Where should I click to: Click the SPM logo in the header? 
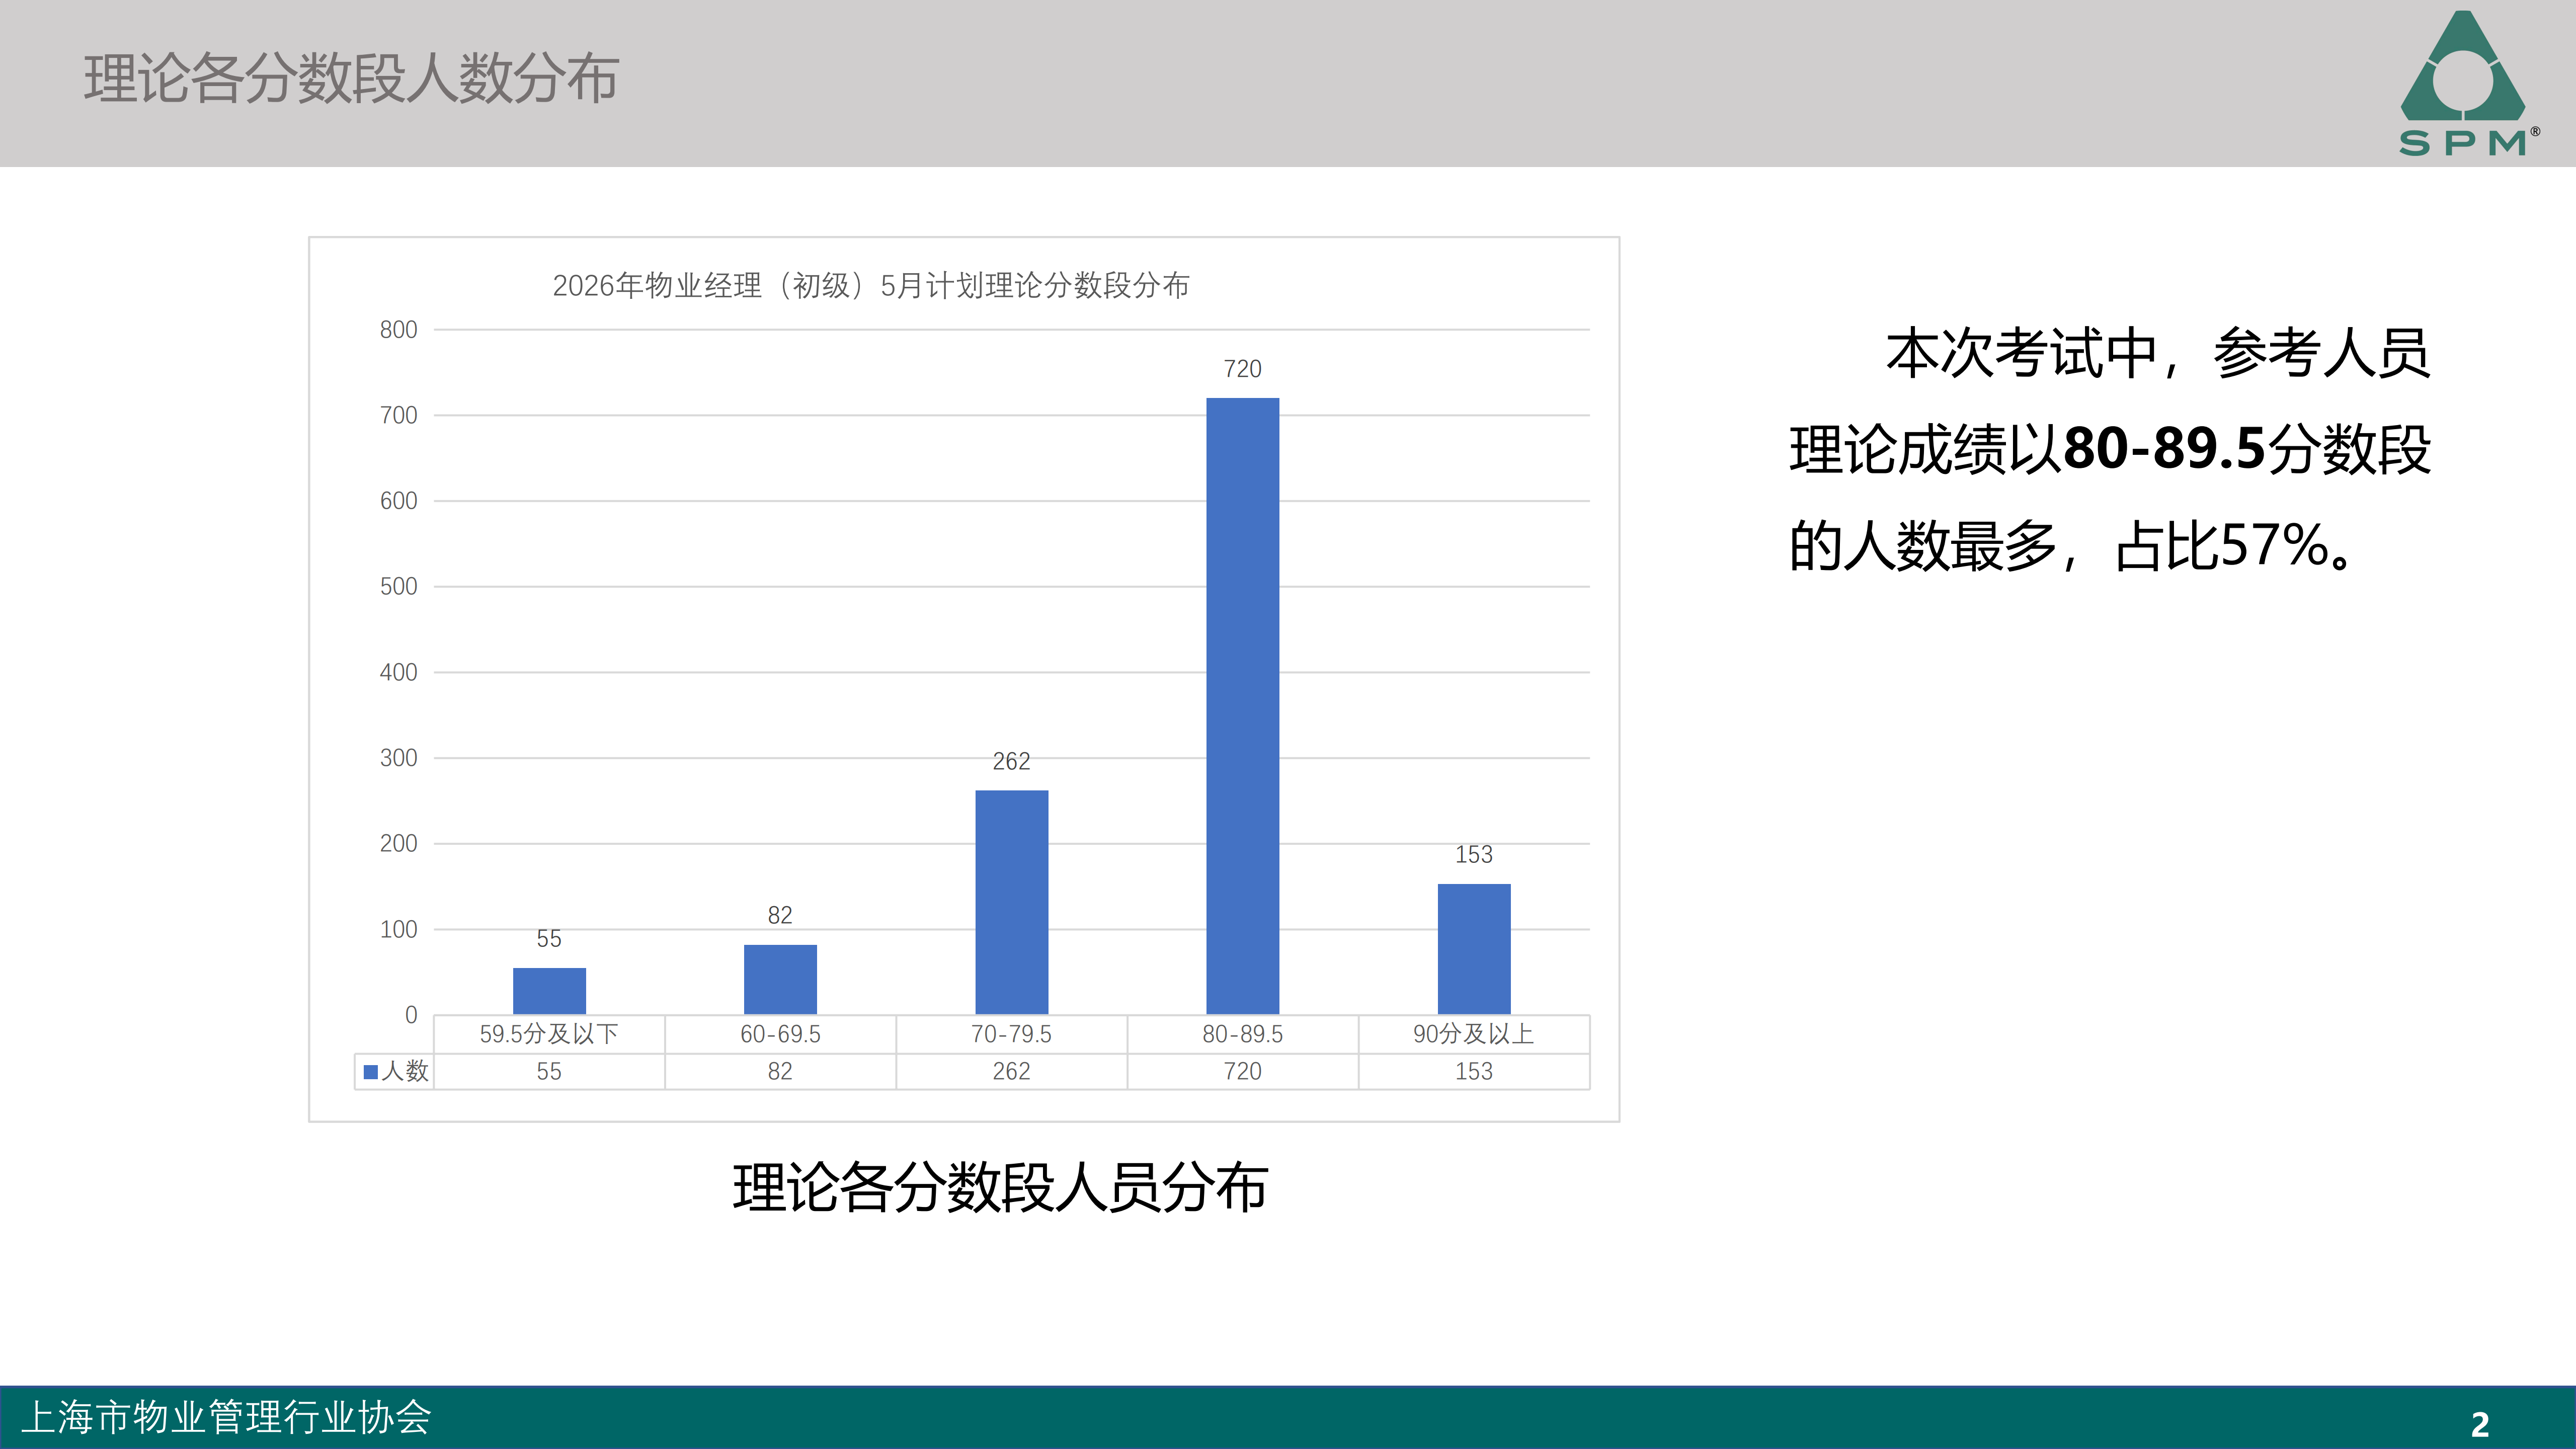2469,84
